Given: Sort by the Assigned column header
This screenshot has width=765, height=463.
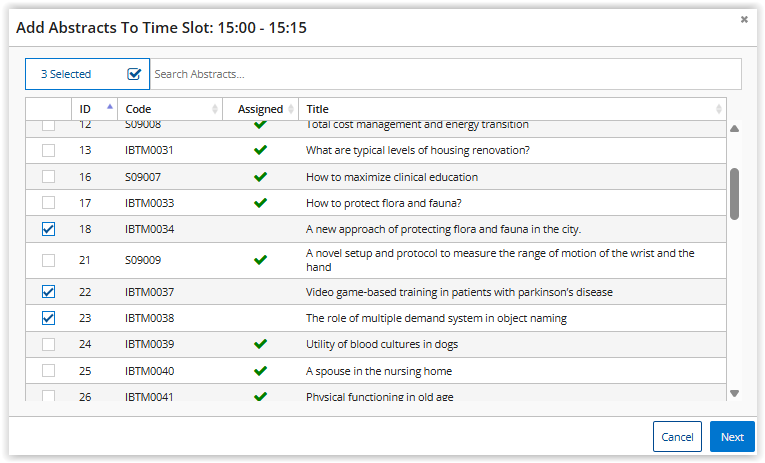Looking at the screenshot, I should point(260,109).
